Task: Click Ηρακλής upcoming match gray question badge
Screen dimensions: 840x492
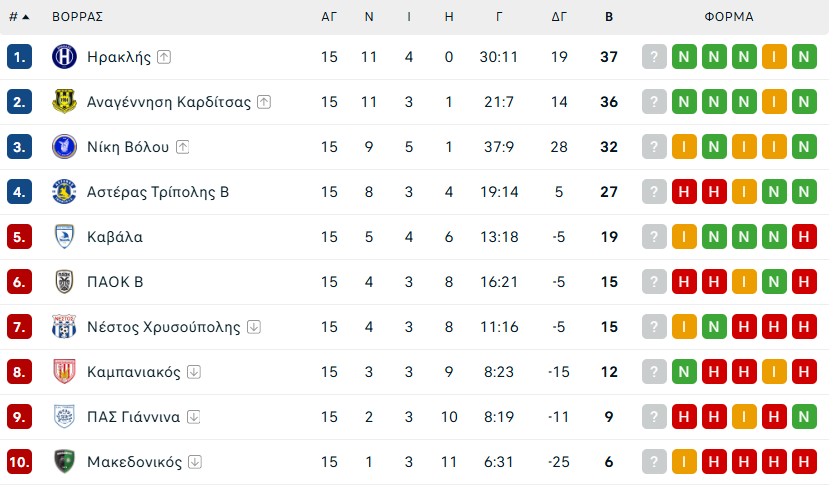Action: click(654, 57)
